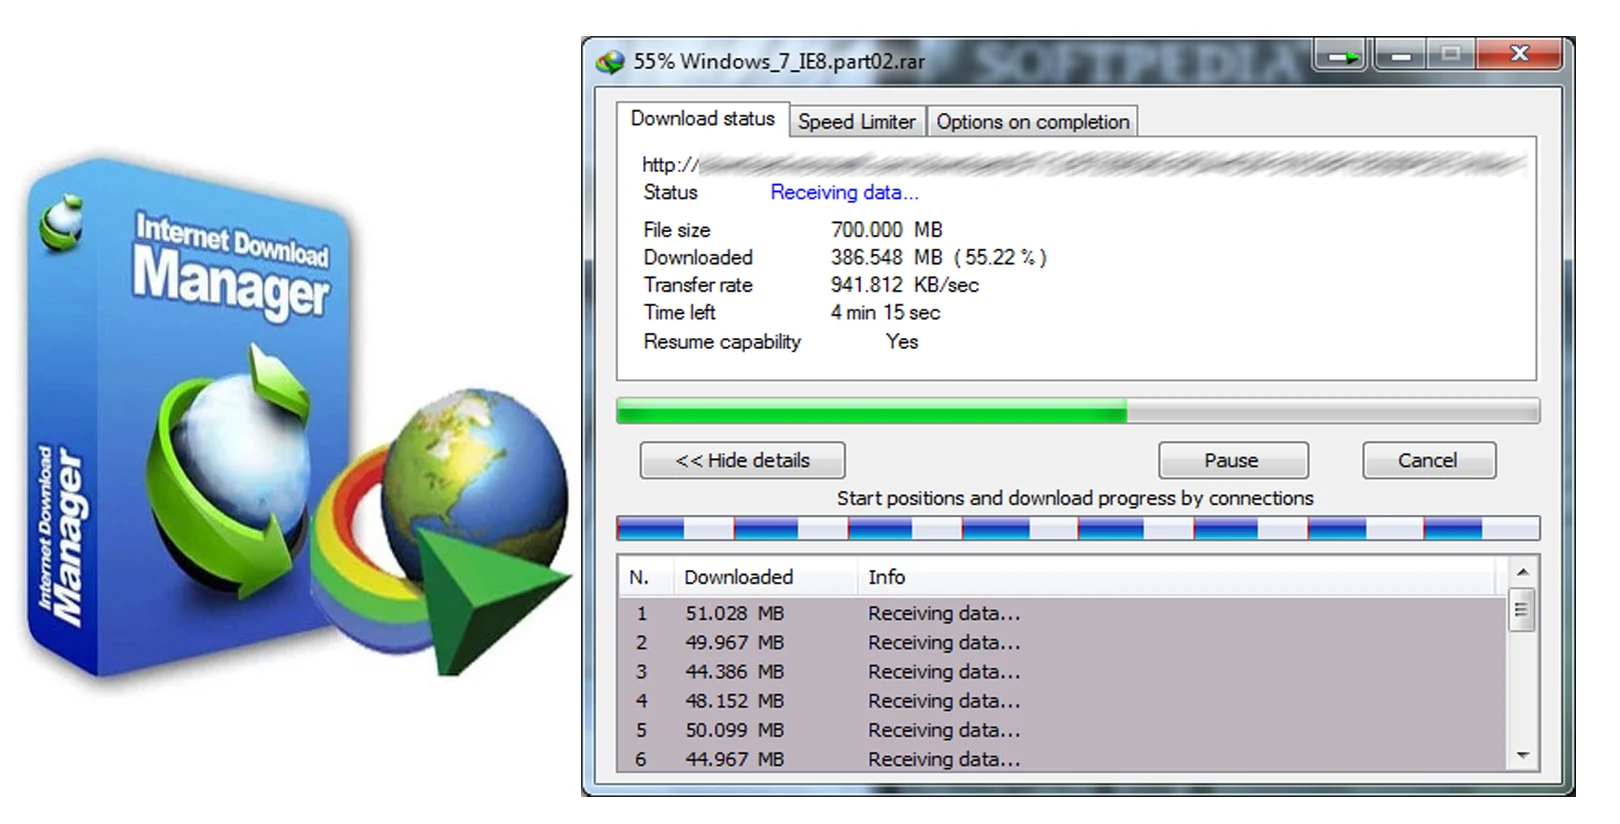The height and width of the screenshot is (824, 1620).
Task: Select connection row 44.967 MB
Action: (x=1062, y=758)
